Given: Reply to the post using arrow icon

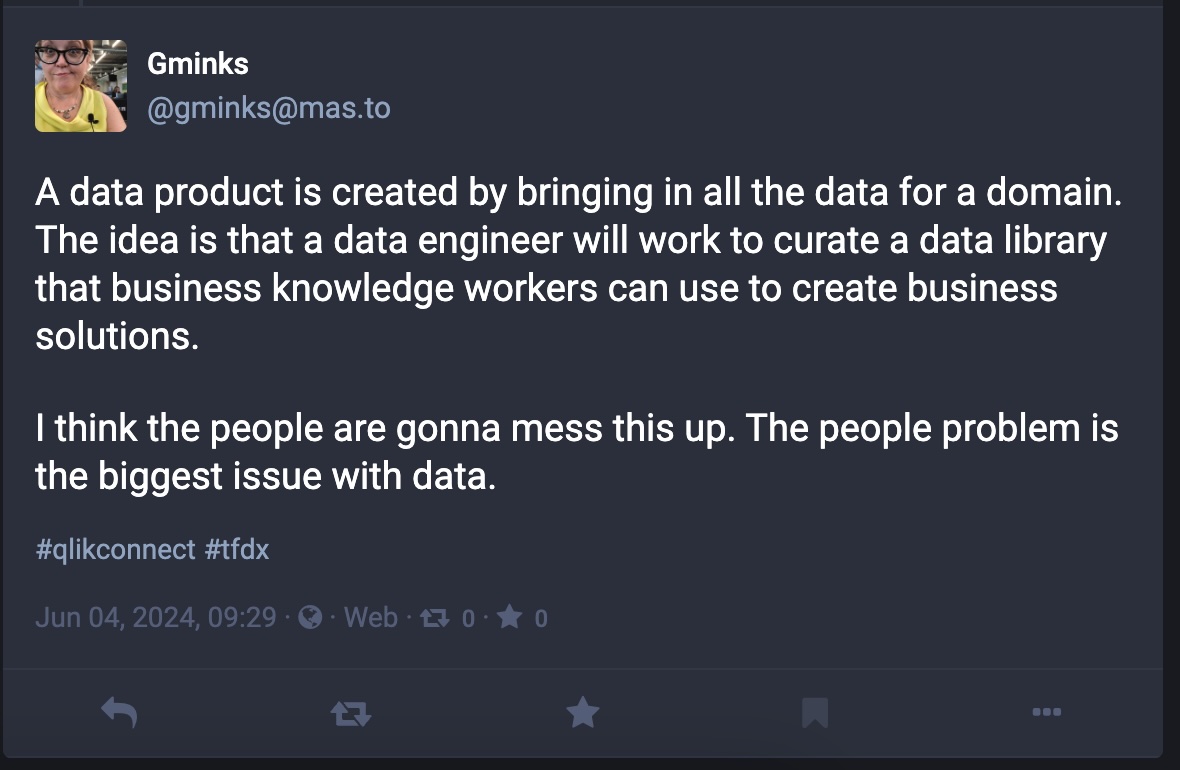Looking at the screenshot, I should (119, 712).
